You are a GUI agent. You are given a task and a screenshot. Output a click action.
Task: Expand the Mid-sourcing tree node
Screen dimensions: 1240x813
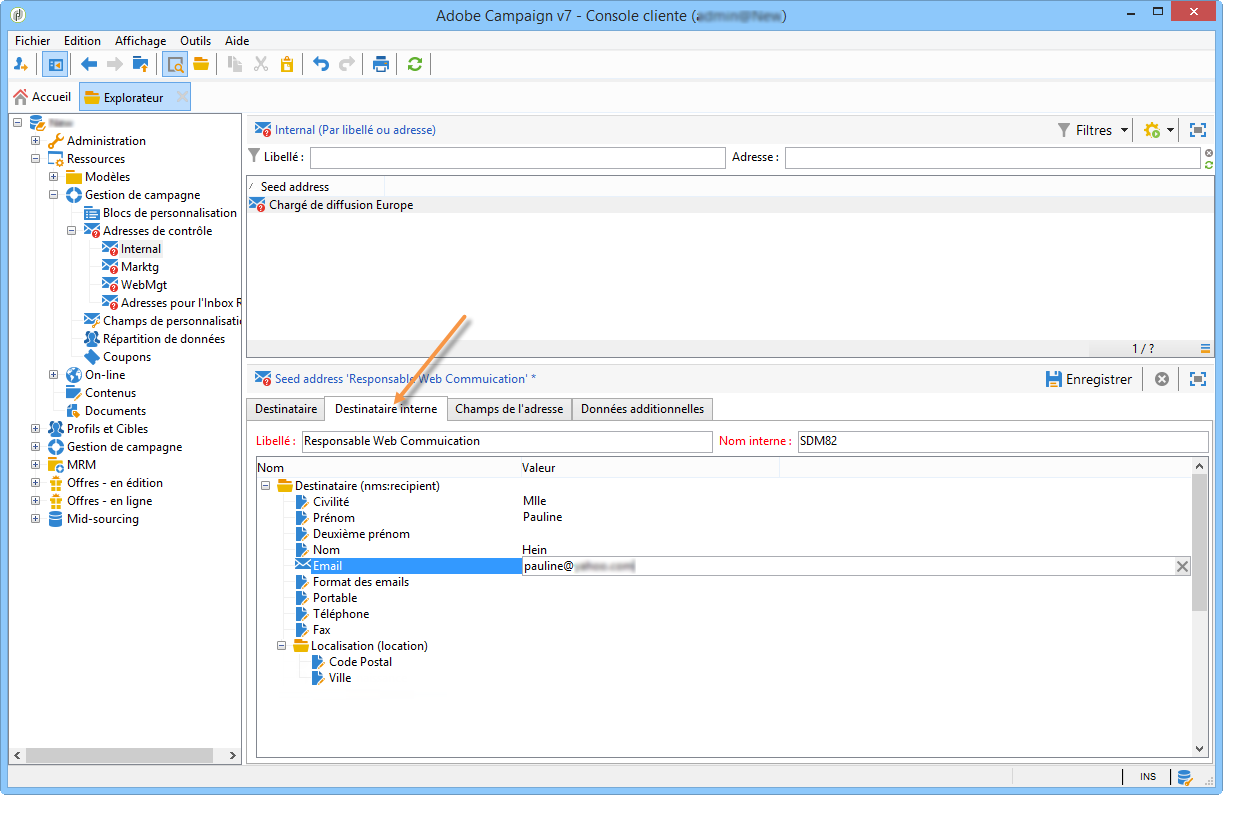point(36,519)
